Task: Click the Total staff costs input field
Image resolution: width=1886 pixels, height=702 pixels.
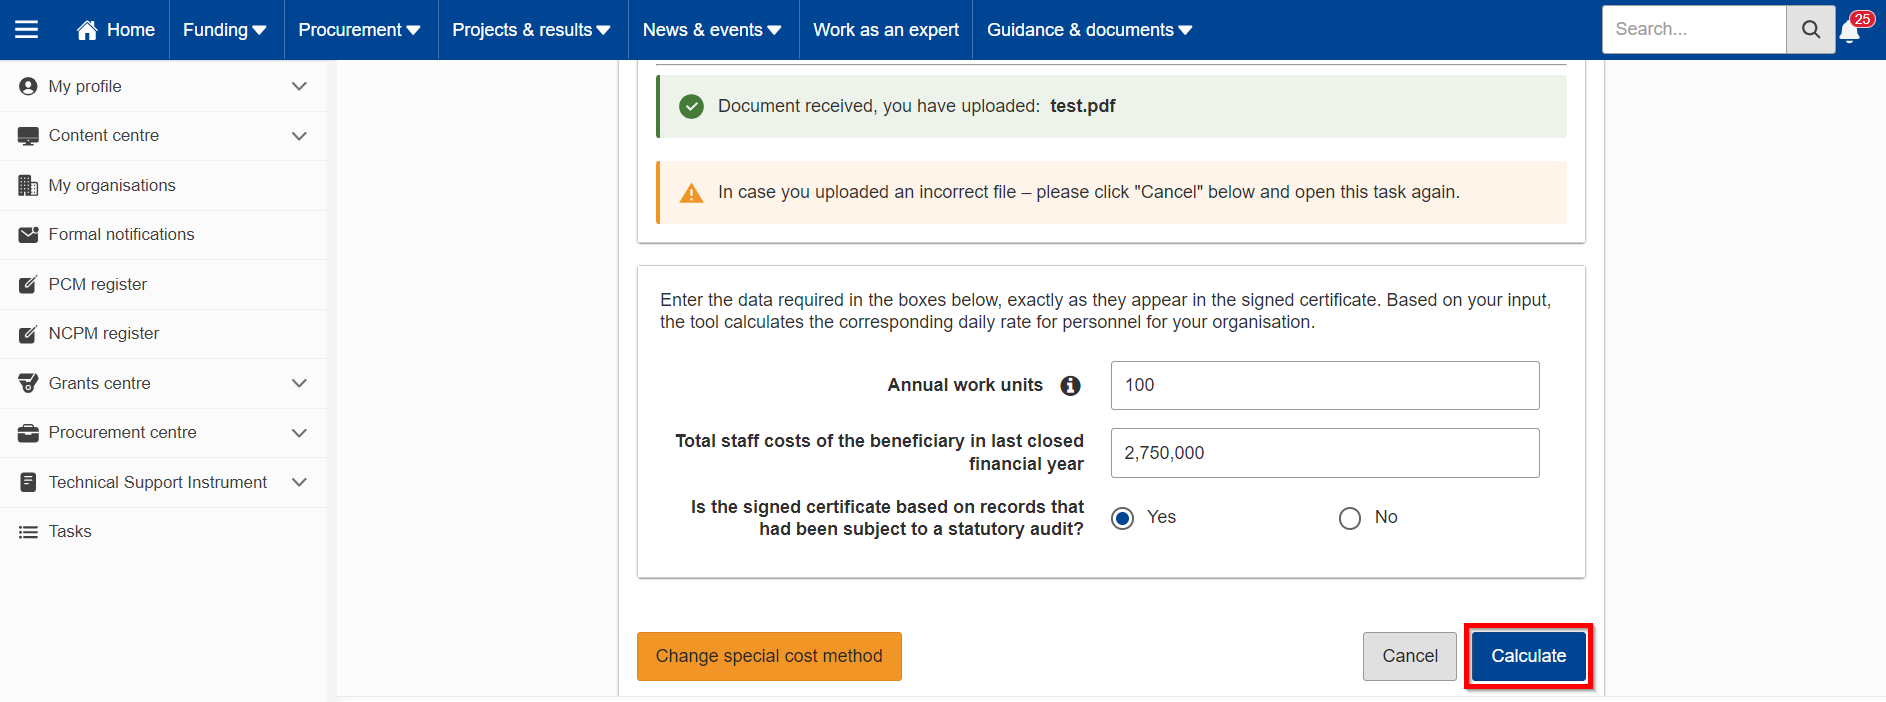Action: tap(1325, 453)
